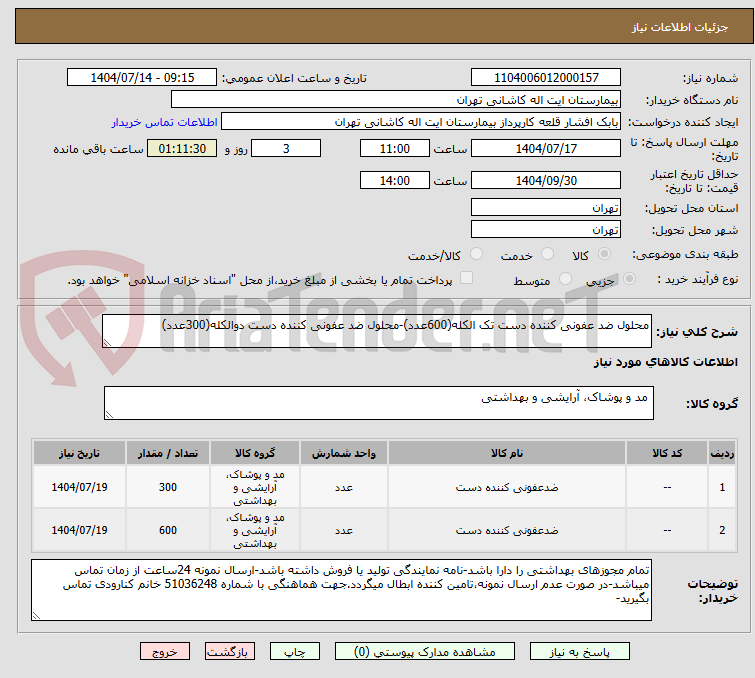Click the buyer notes text box

point(342,590)
